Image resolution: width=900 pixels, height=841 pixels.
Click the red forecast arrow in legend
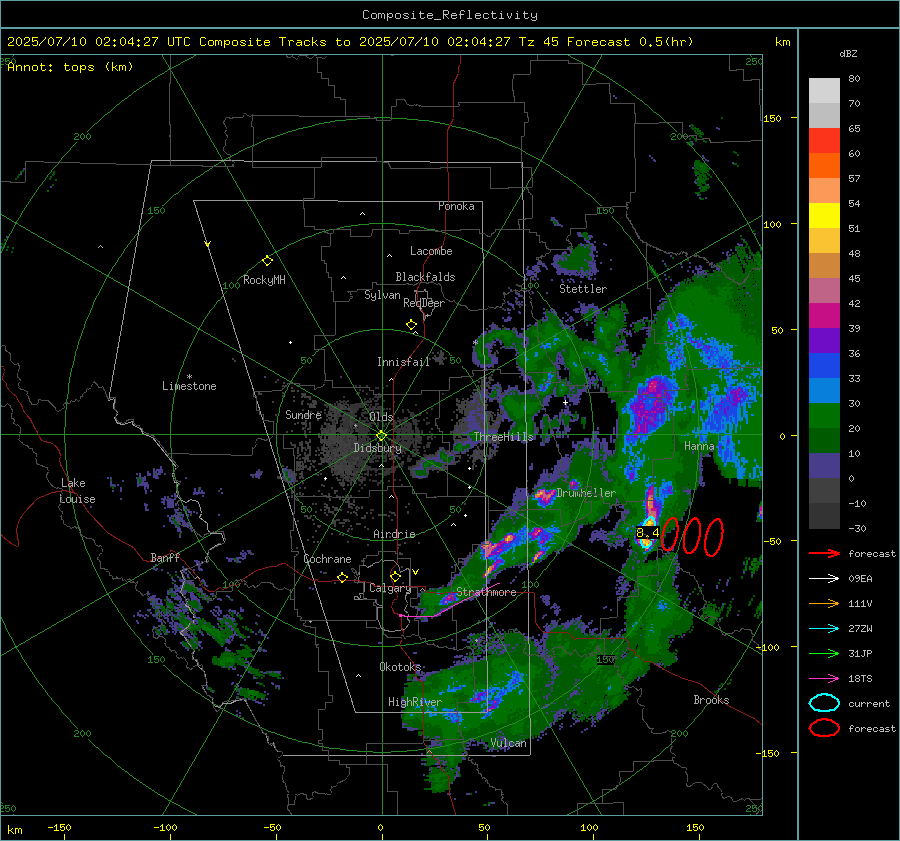point(824,553)
